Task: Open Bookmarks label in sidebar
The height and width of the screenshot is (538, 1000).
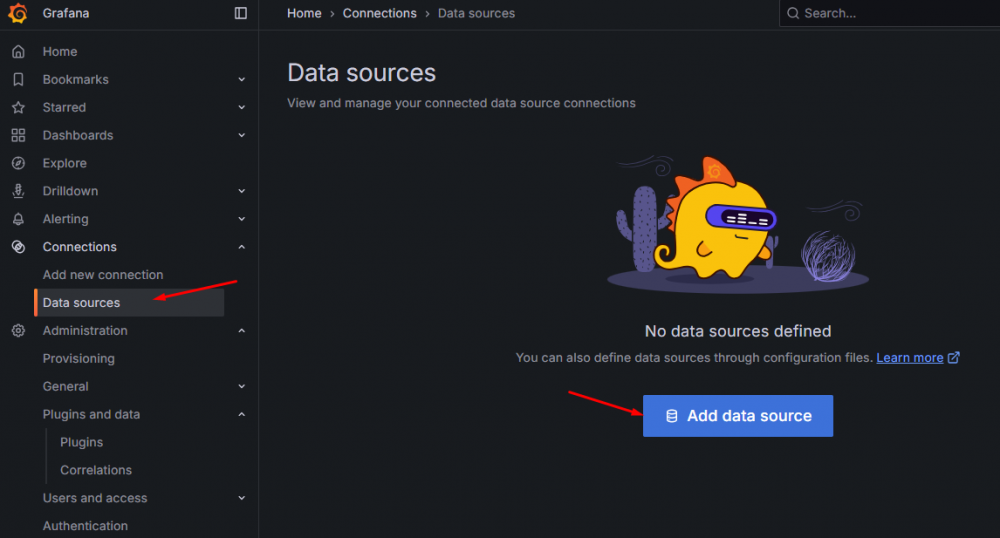Action: point(75,80)
